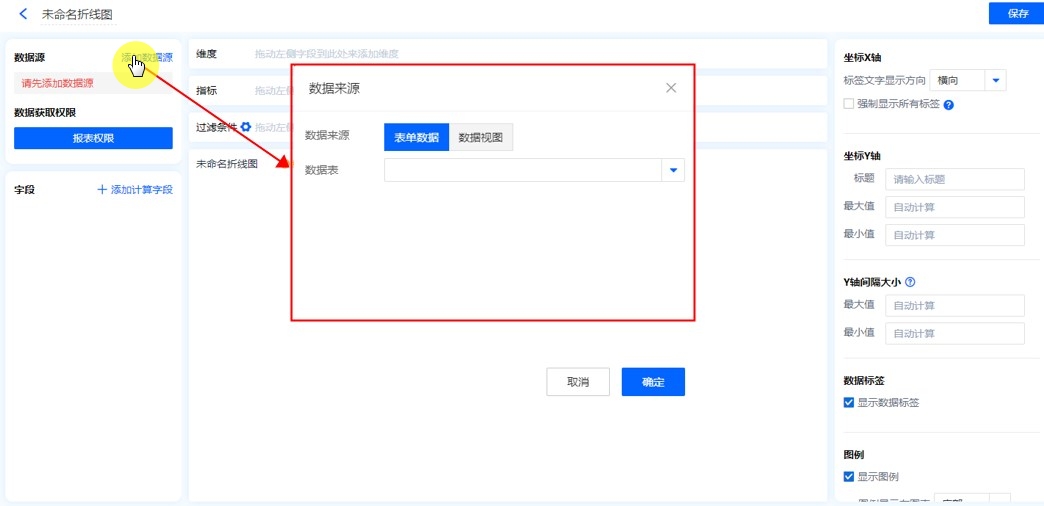Screen dimensions: 1044x506
Task: Open the filter condition gear settings
Action: click(246, 127)
